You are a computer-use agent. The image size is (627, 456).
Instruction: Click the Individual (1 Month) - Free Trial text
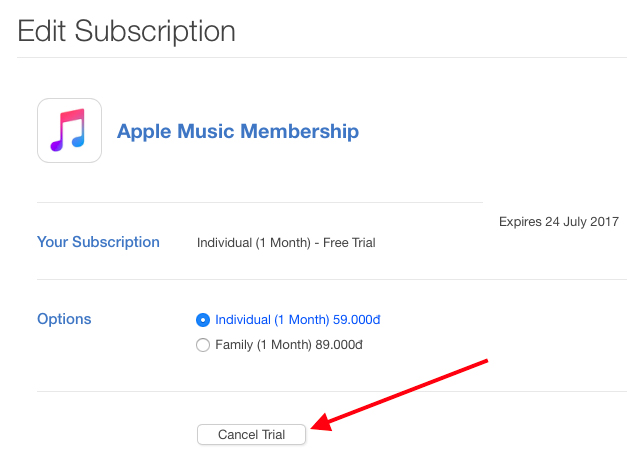tap(286, 243)
